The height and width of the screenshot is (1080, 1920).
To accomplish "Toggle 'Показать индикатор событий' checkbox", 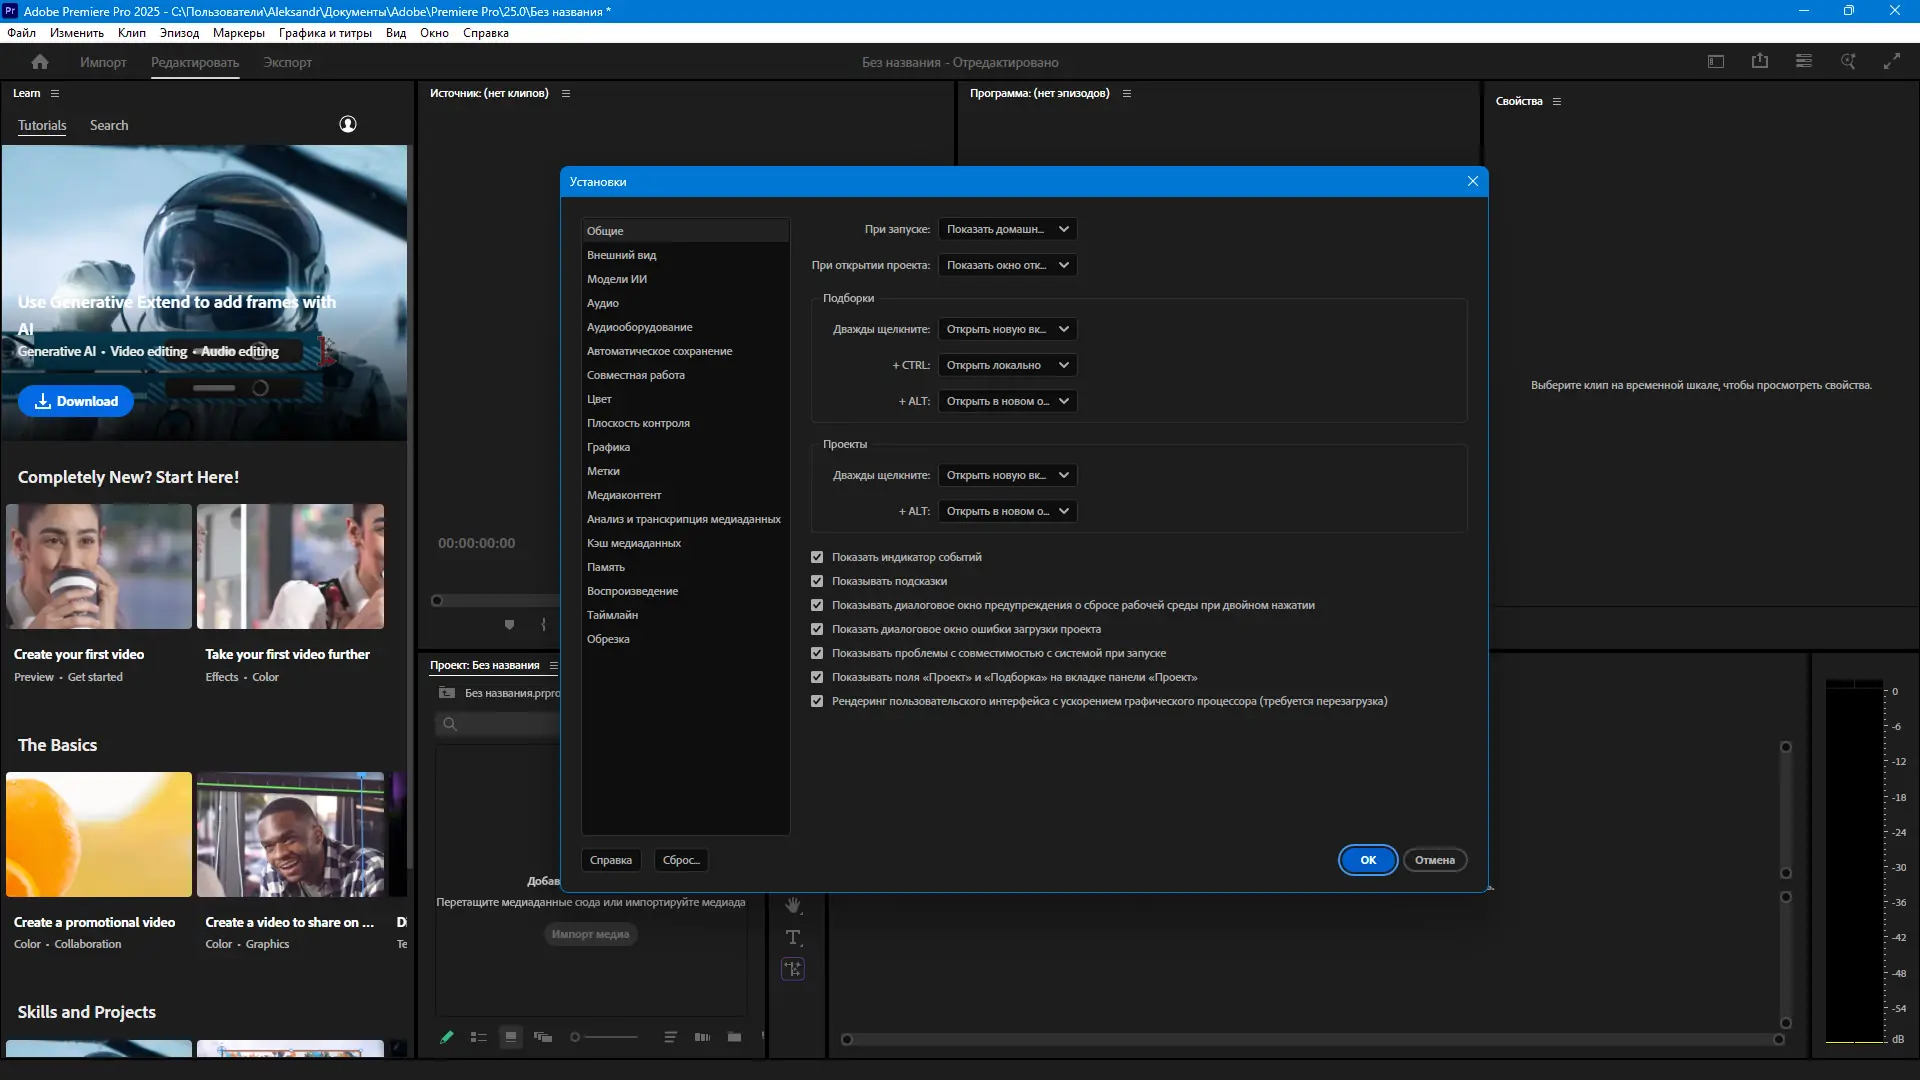I will point(817,557).
